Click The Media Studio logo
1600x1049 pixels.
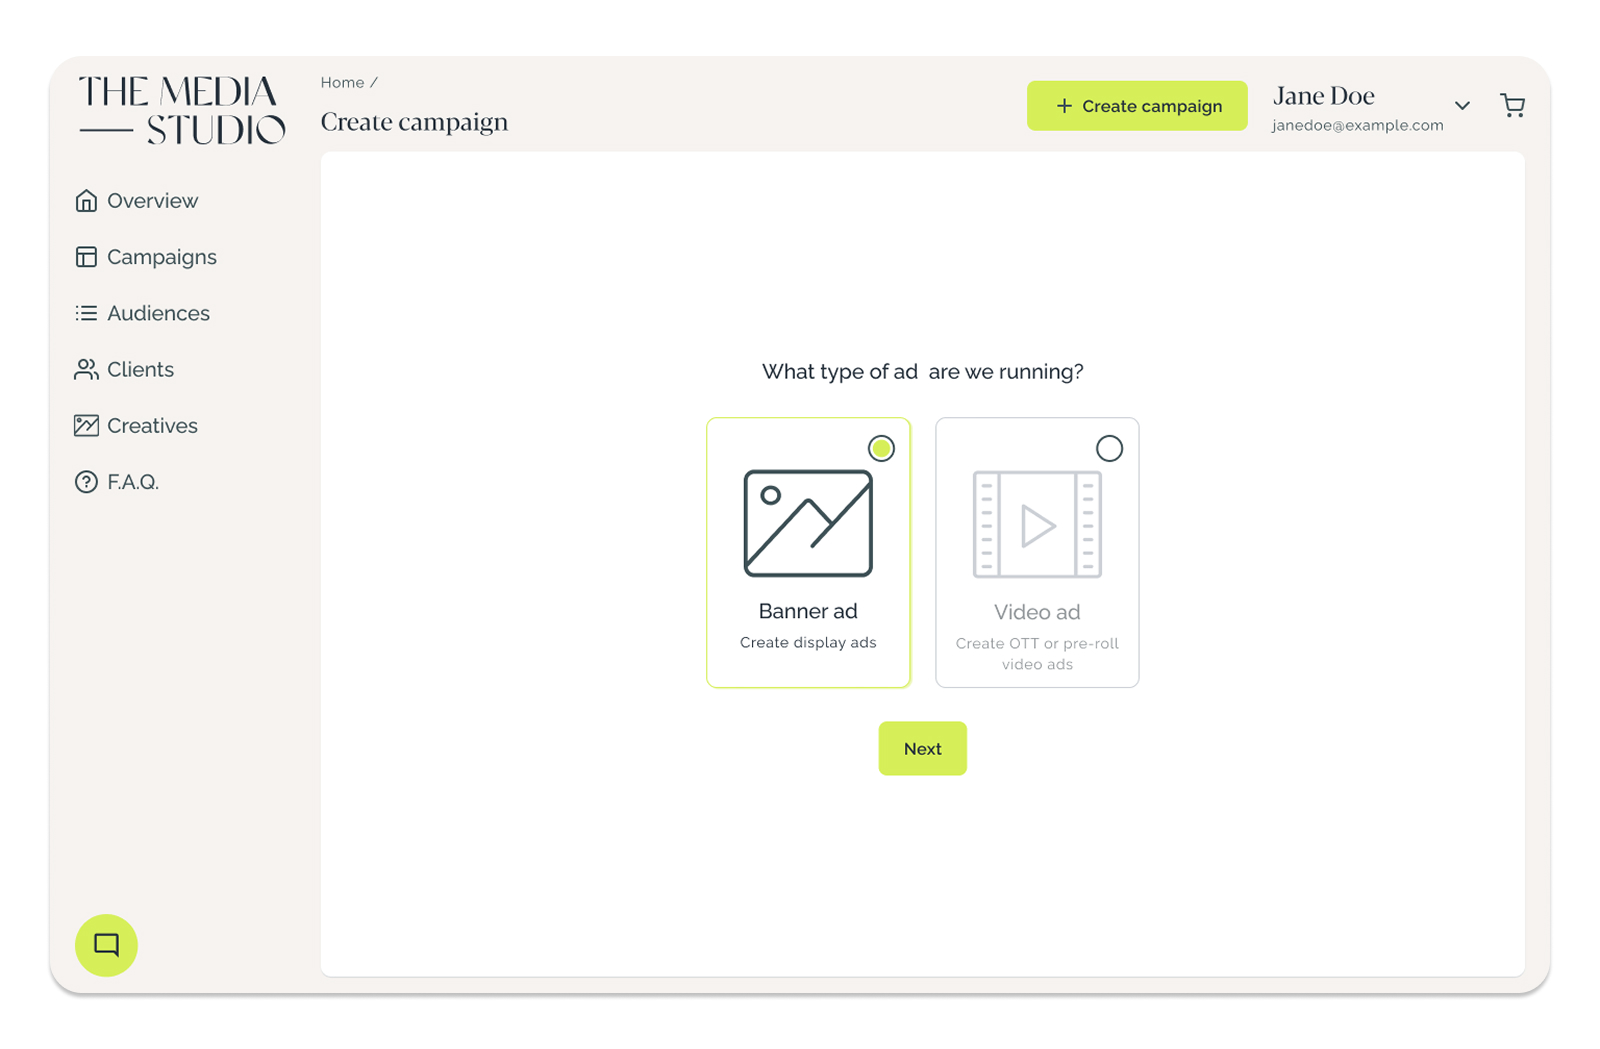coord(182,109)
